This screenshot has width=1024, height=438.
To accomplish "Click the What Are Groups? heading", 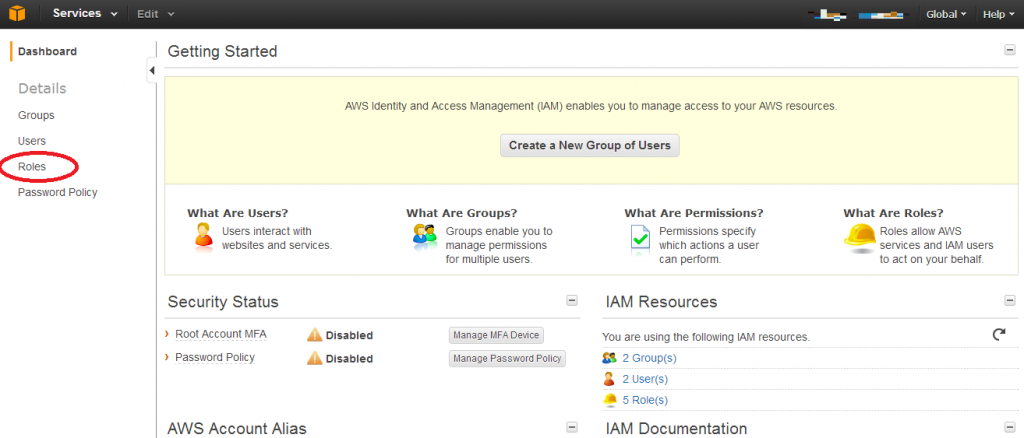I will (x=462, y=213).
